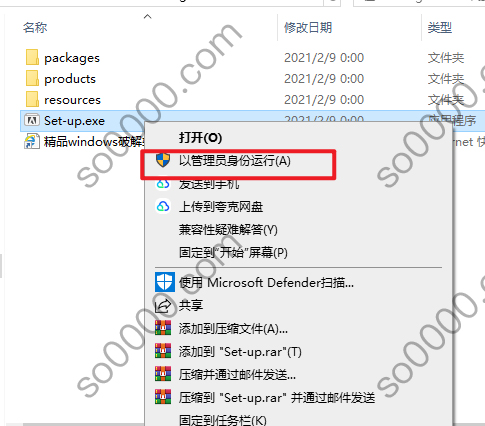Click the resources folder icon
Viewport: 485px width, 426px height.
click(32, 99)
